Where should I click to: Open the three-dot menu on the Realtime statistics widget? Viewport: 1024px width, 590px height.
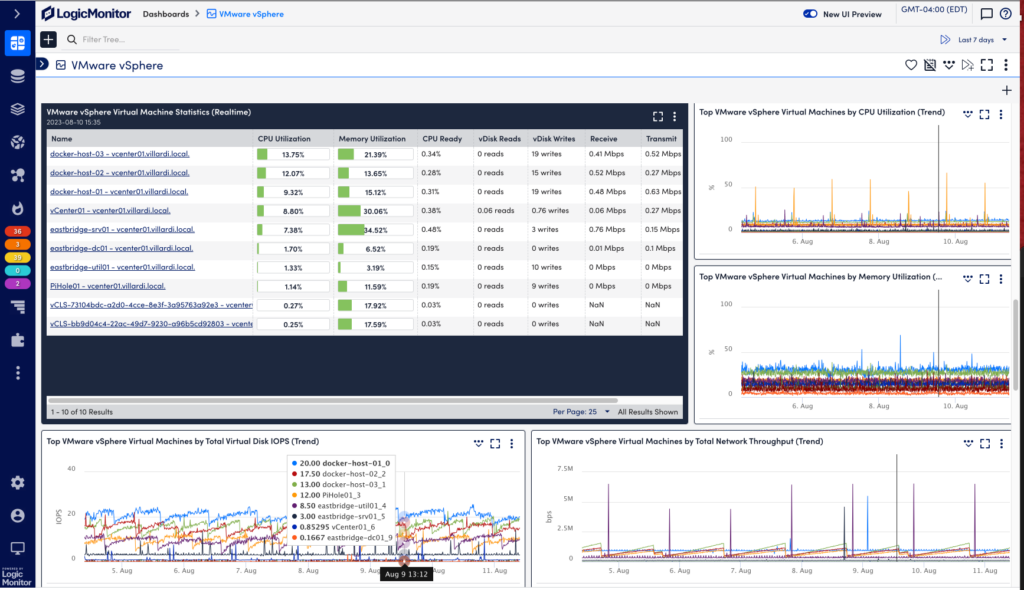click(673, 116)
